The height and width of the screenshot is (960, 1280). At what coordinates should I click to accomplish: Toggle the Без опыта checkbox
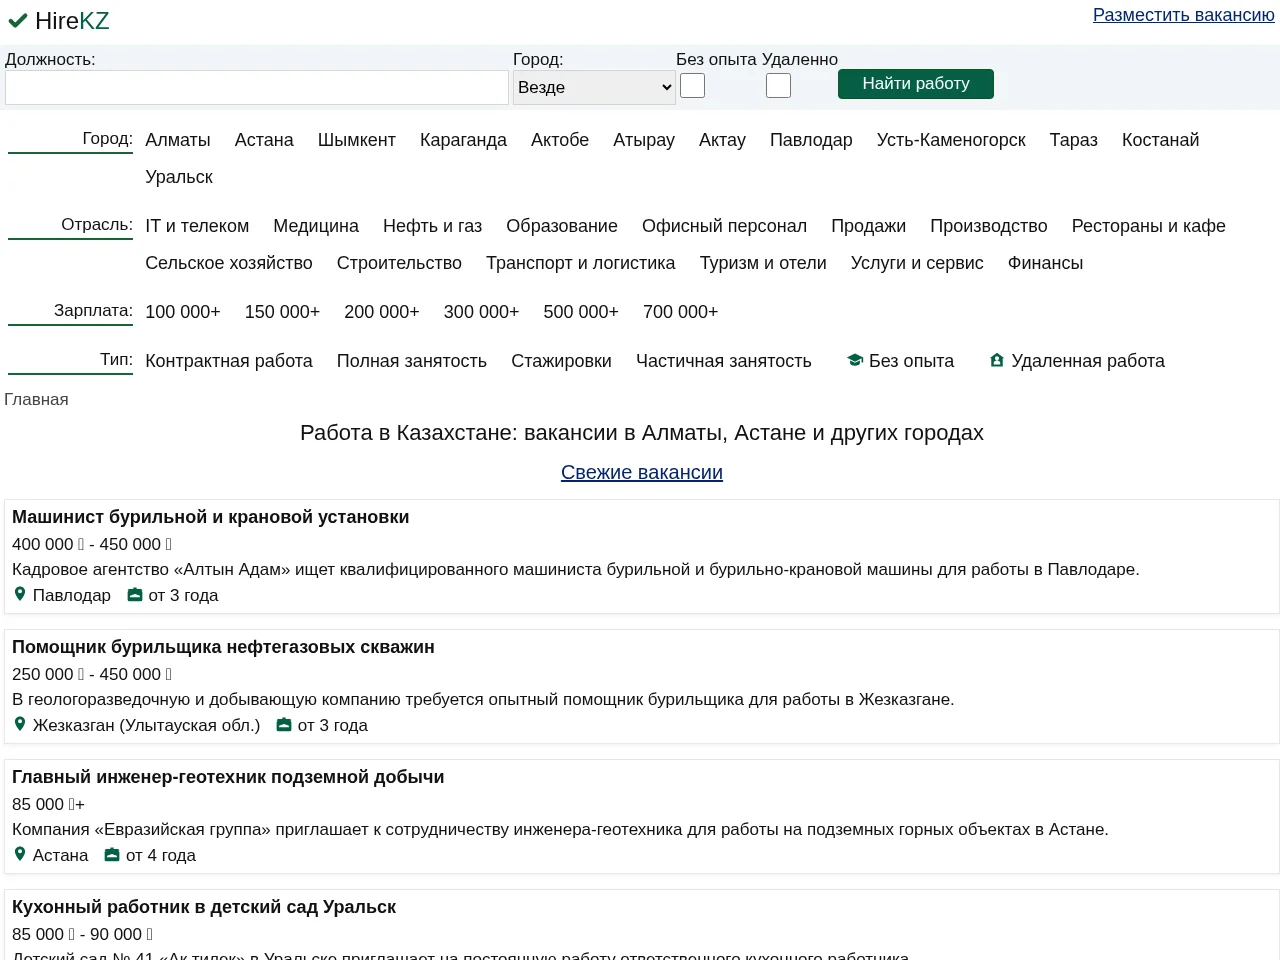(693, 86)
